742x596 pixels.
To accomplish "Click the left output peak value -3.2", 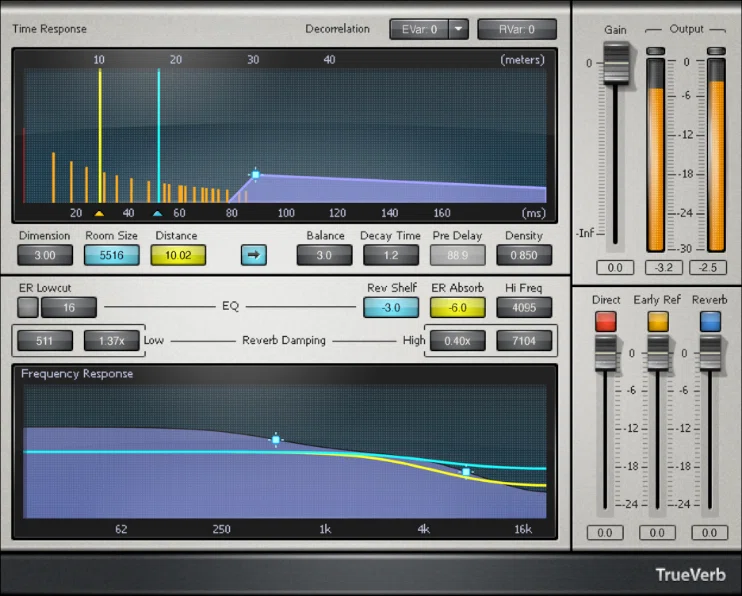I will pos(664,267).
